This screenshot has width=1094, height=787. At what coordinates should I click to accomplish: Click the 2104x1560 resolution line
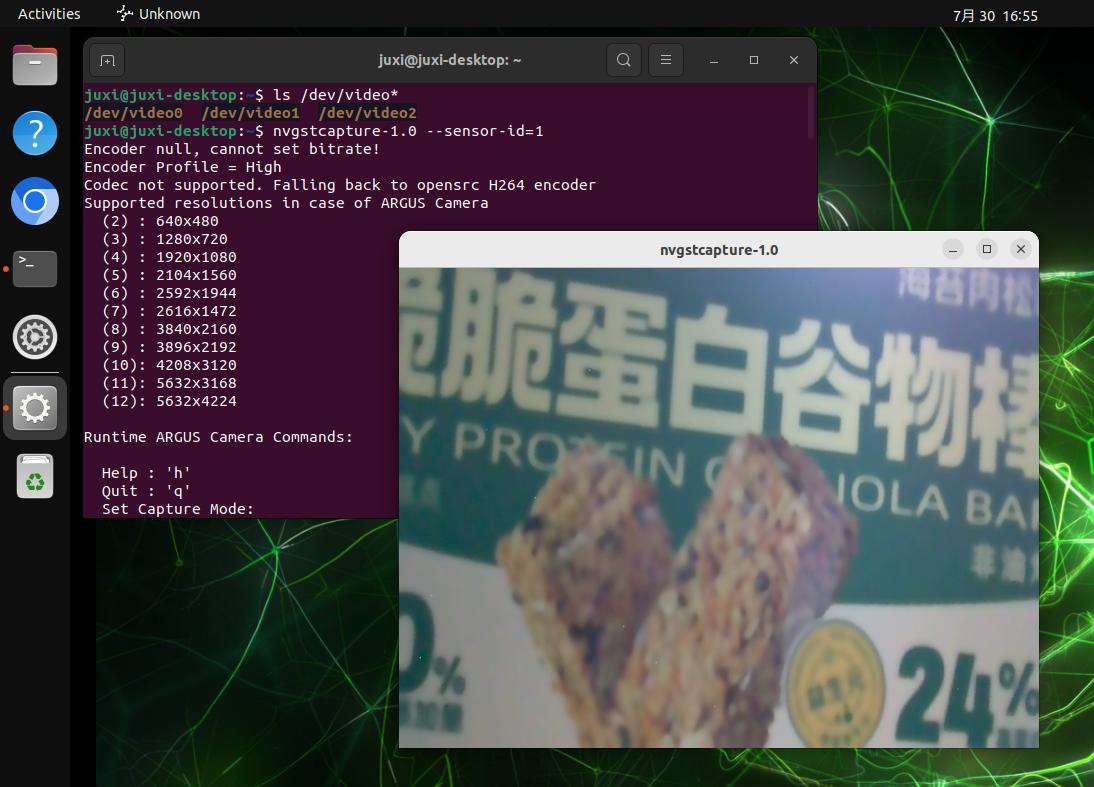point(169,276)
